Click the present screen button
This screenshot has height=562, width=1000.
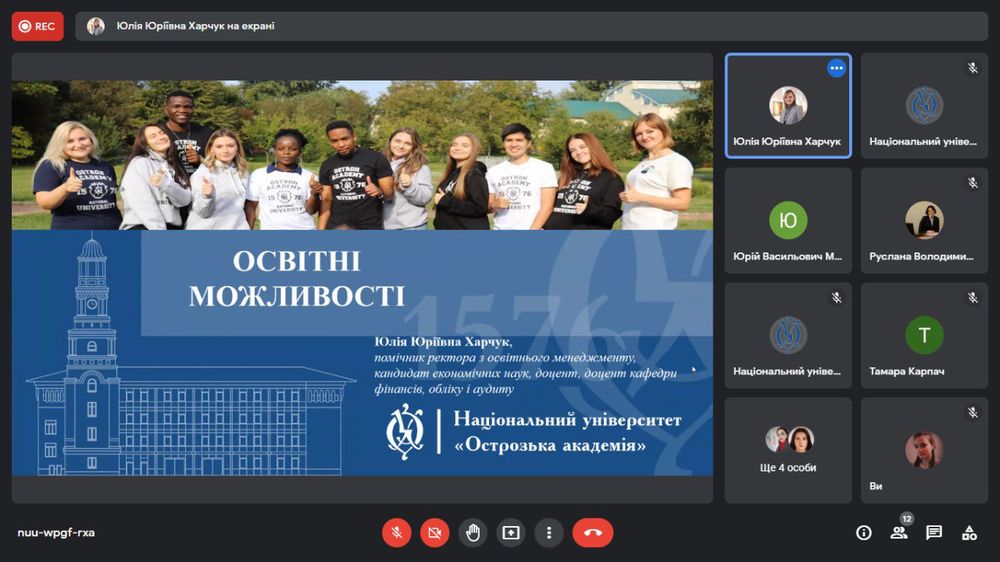tap(511, 533)
